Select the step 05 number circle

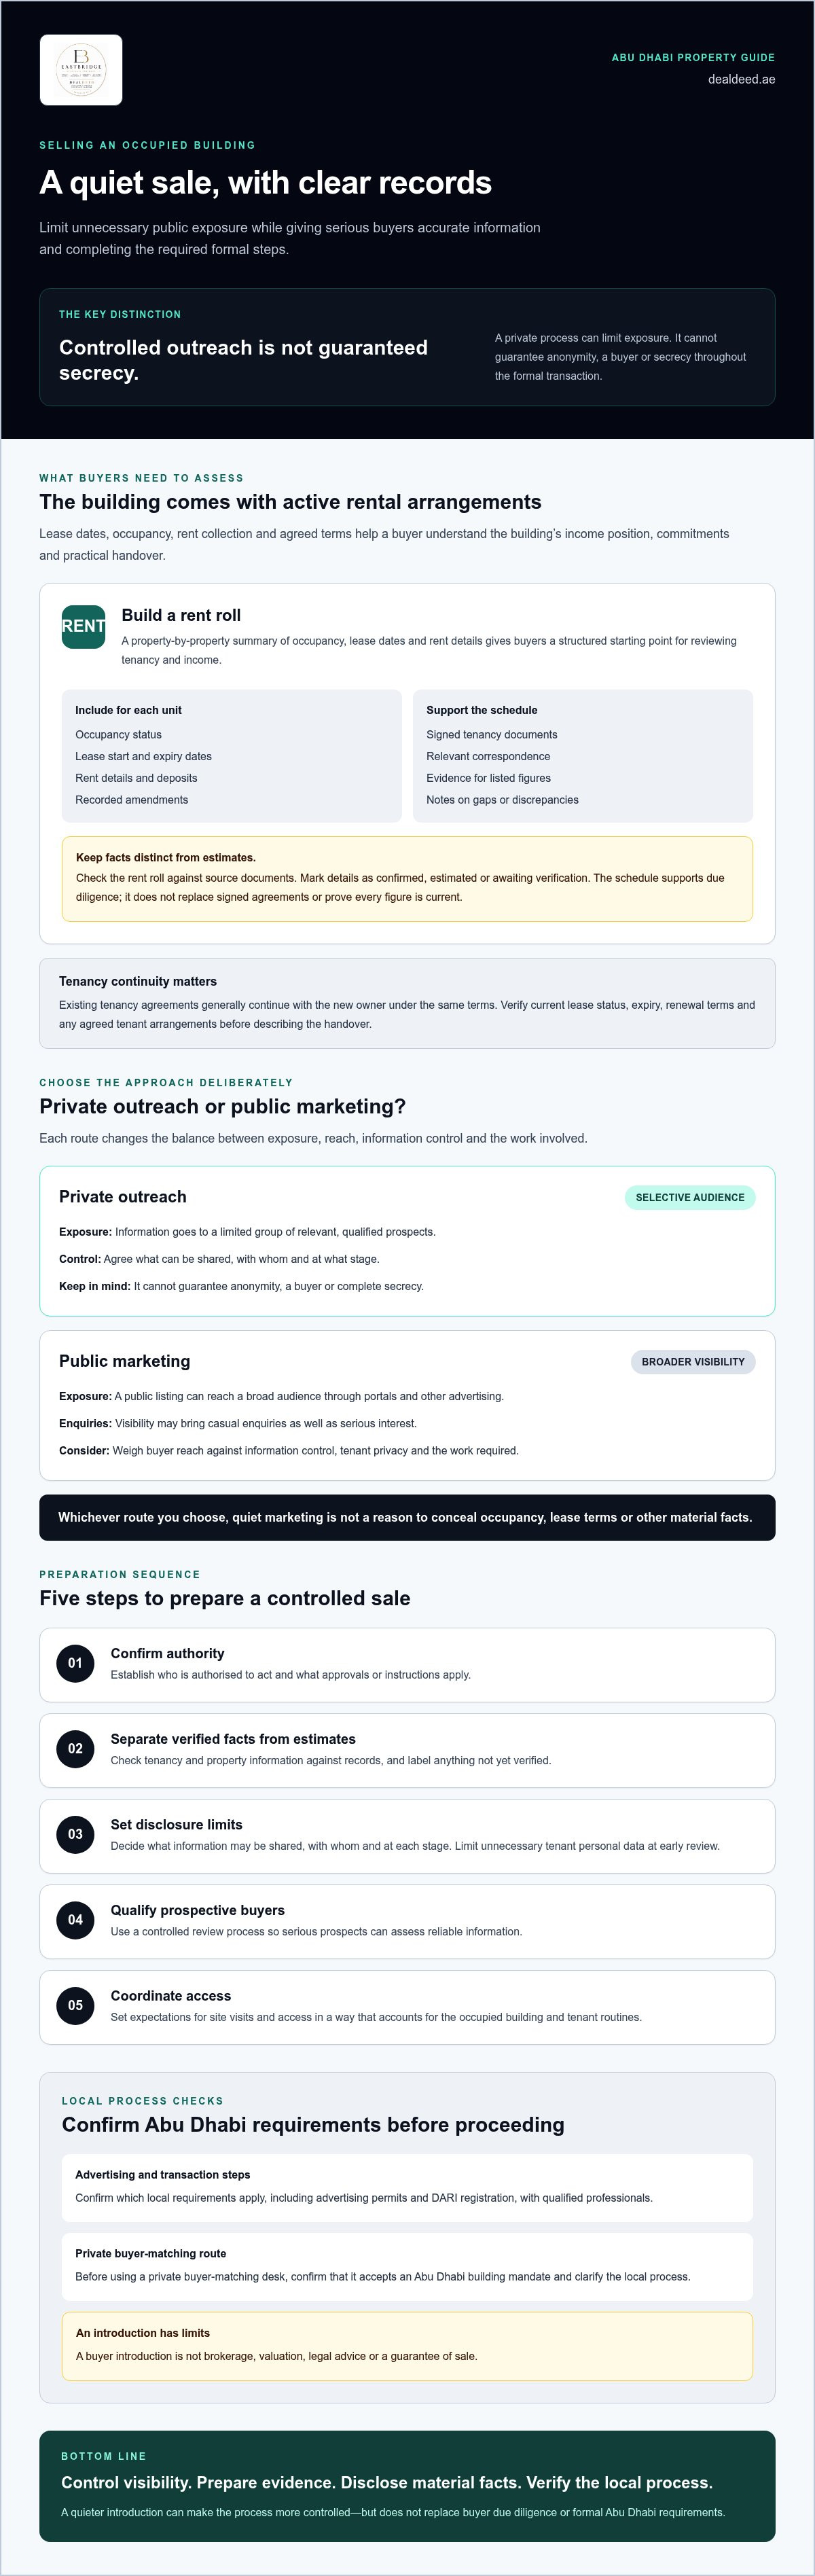75,2005
